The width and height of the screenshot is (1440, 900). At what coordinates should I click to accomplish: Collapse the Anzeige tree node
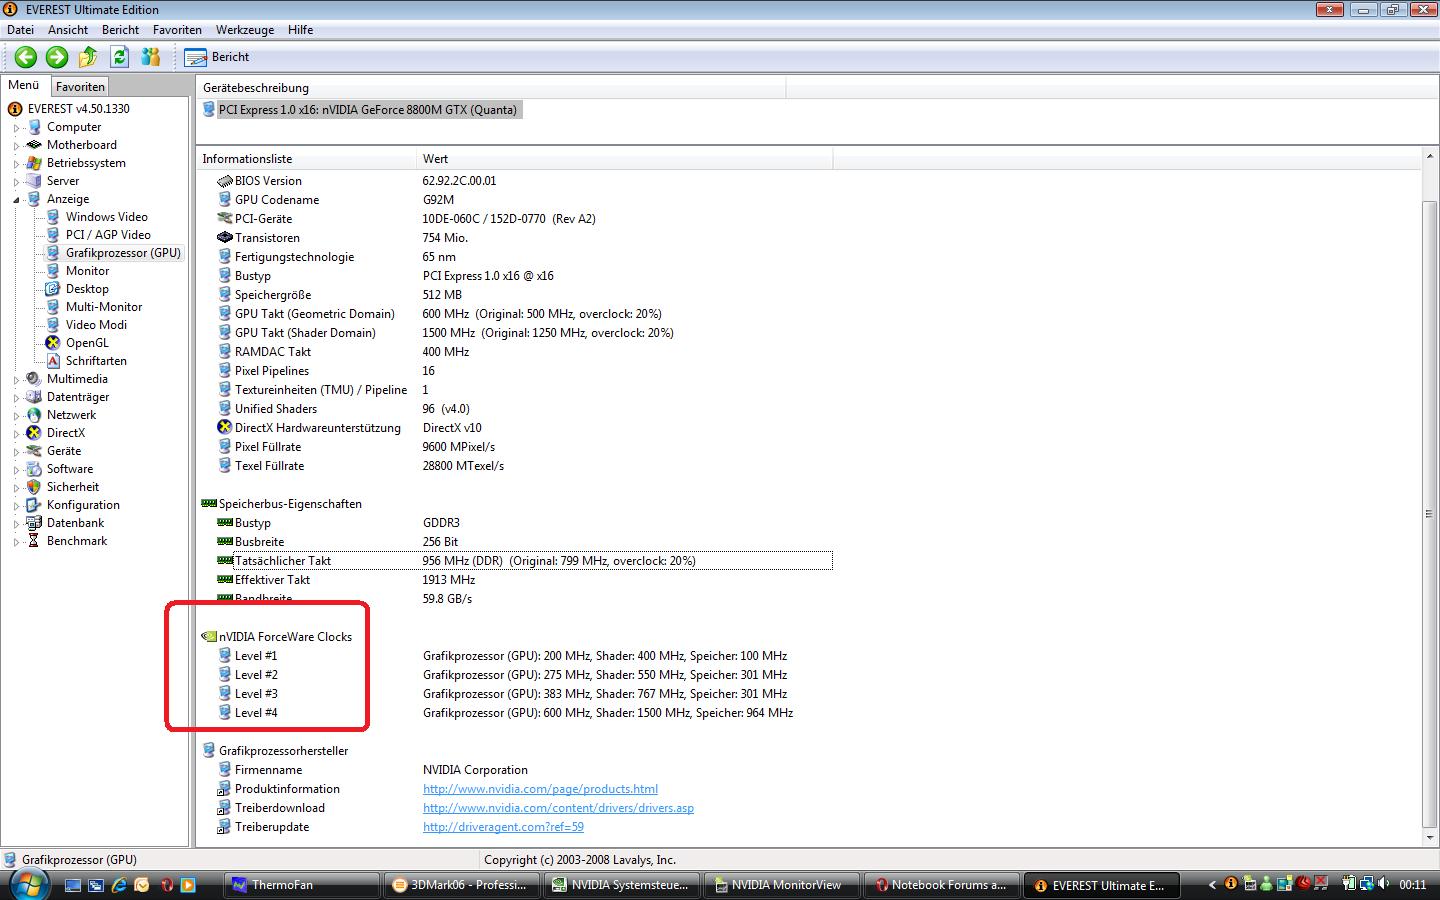click(16, 200)
